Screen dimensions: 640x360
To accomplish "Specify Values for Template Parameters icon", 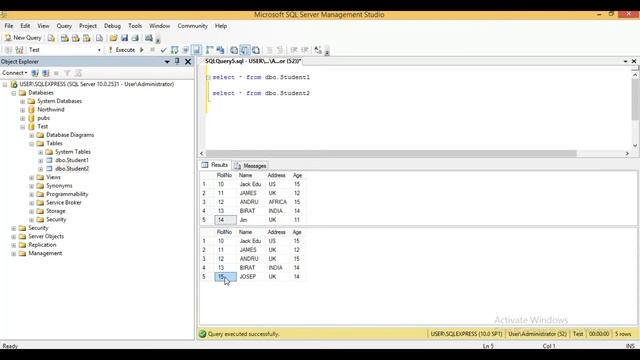I will 318,50.
